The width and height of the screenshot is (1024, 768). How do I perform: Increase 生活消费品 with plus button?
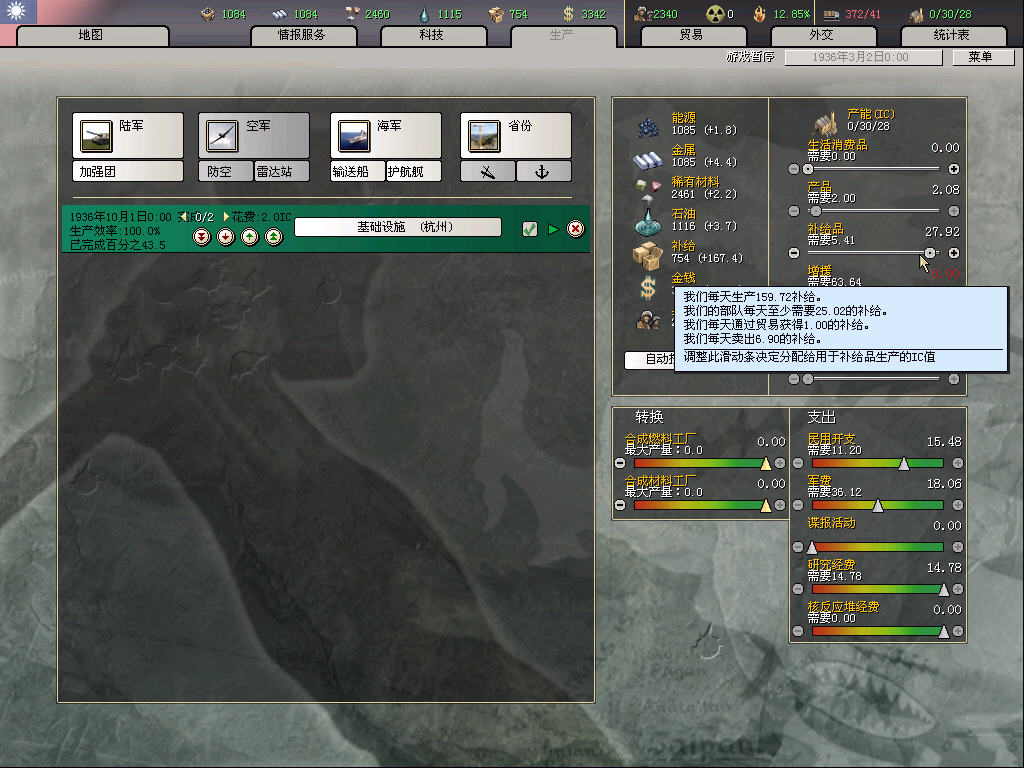click(x=953, y=169)
